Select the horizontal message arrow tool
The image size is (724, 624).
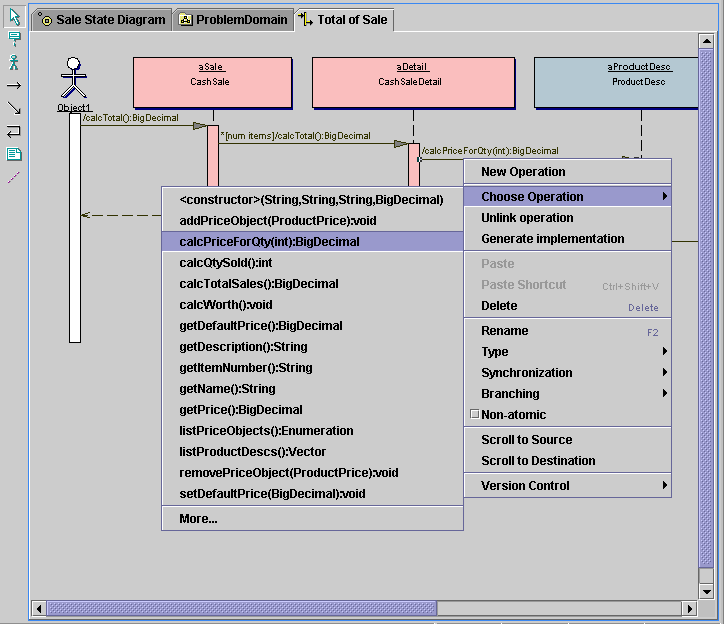click(14, 85)
